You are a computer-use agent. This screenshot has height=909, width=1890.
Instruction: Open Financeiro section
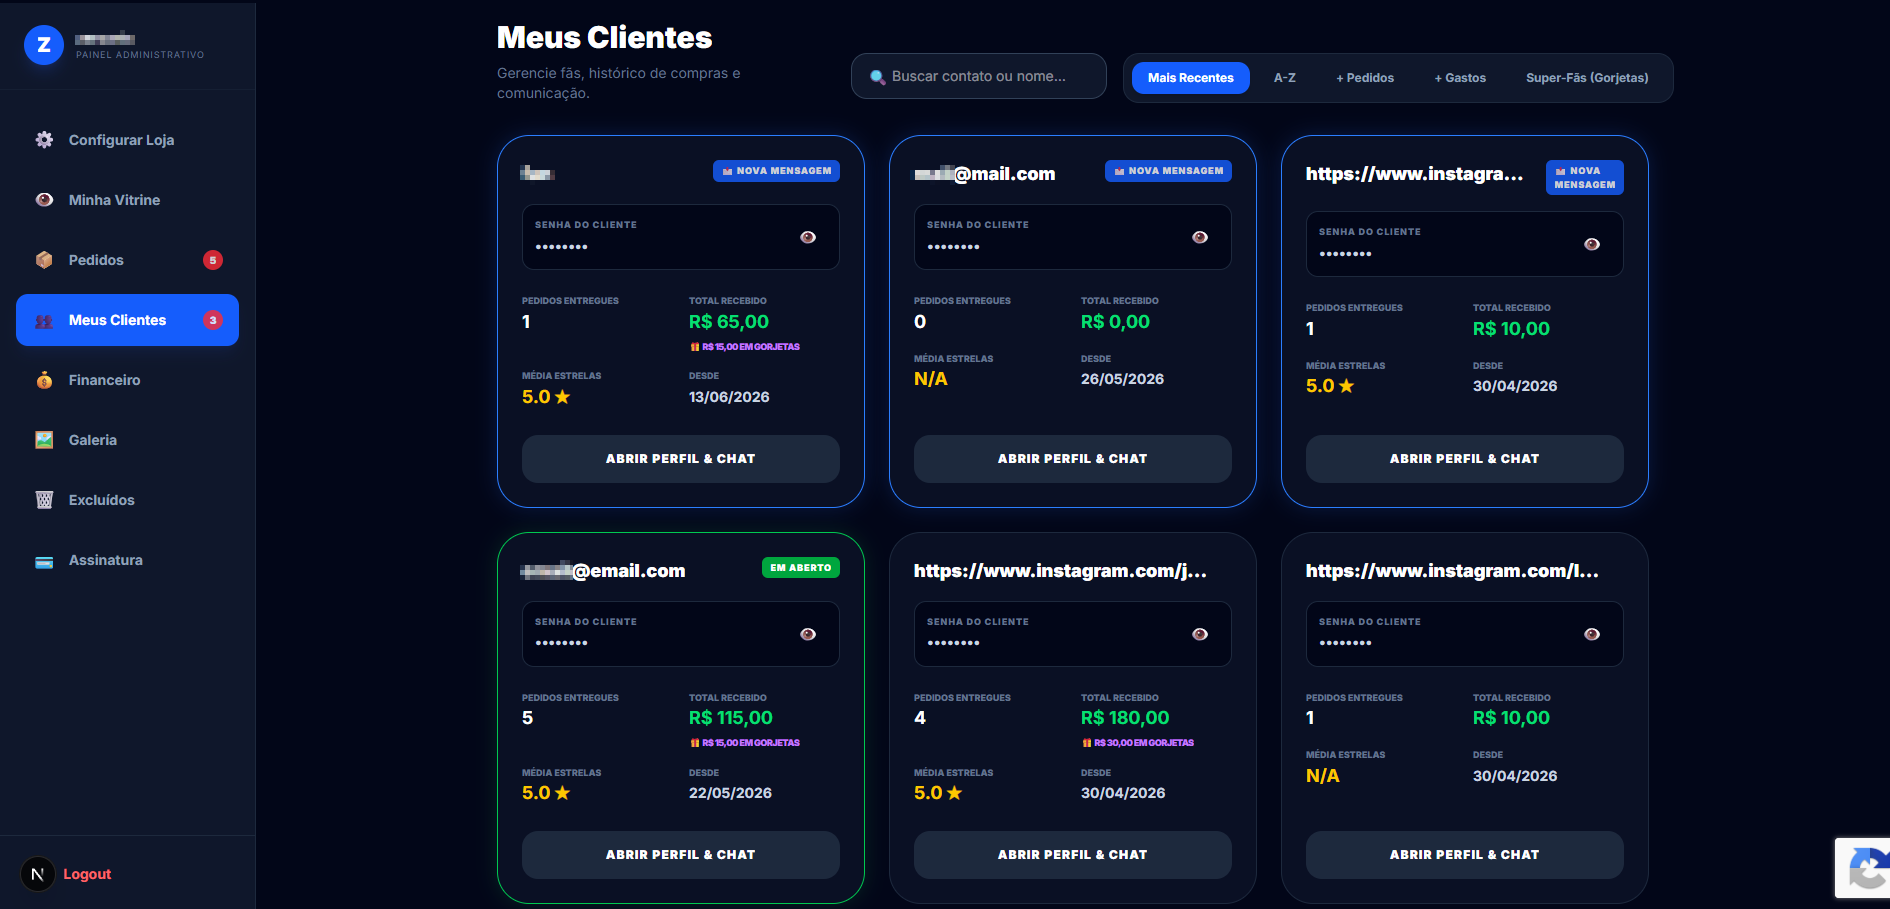click(x=127, y=380)
